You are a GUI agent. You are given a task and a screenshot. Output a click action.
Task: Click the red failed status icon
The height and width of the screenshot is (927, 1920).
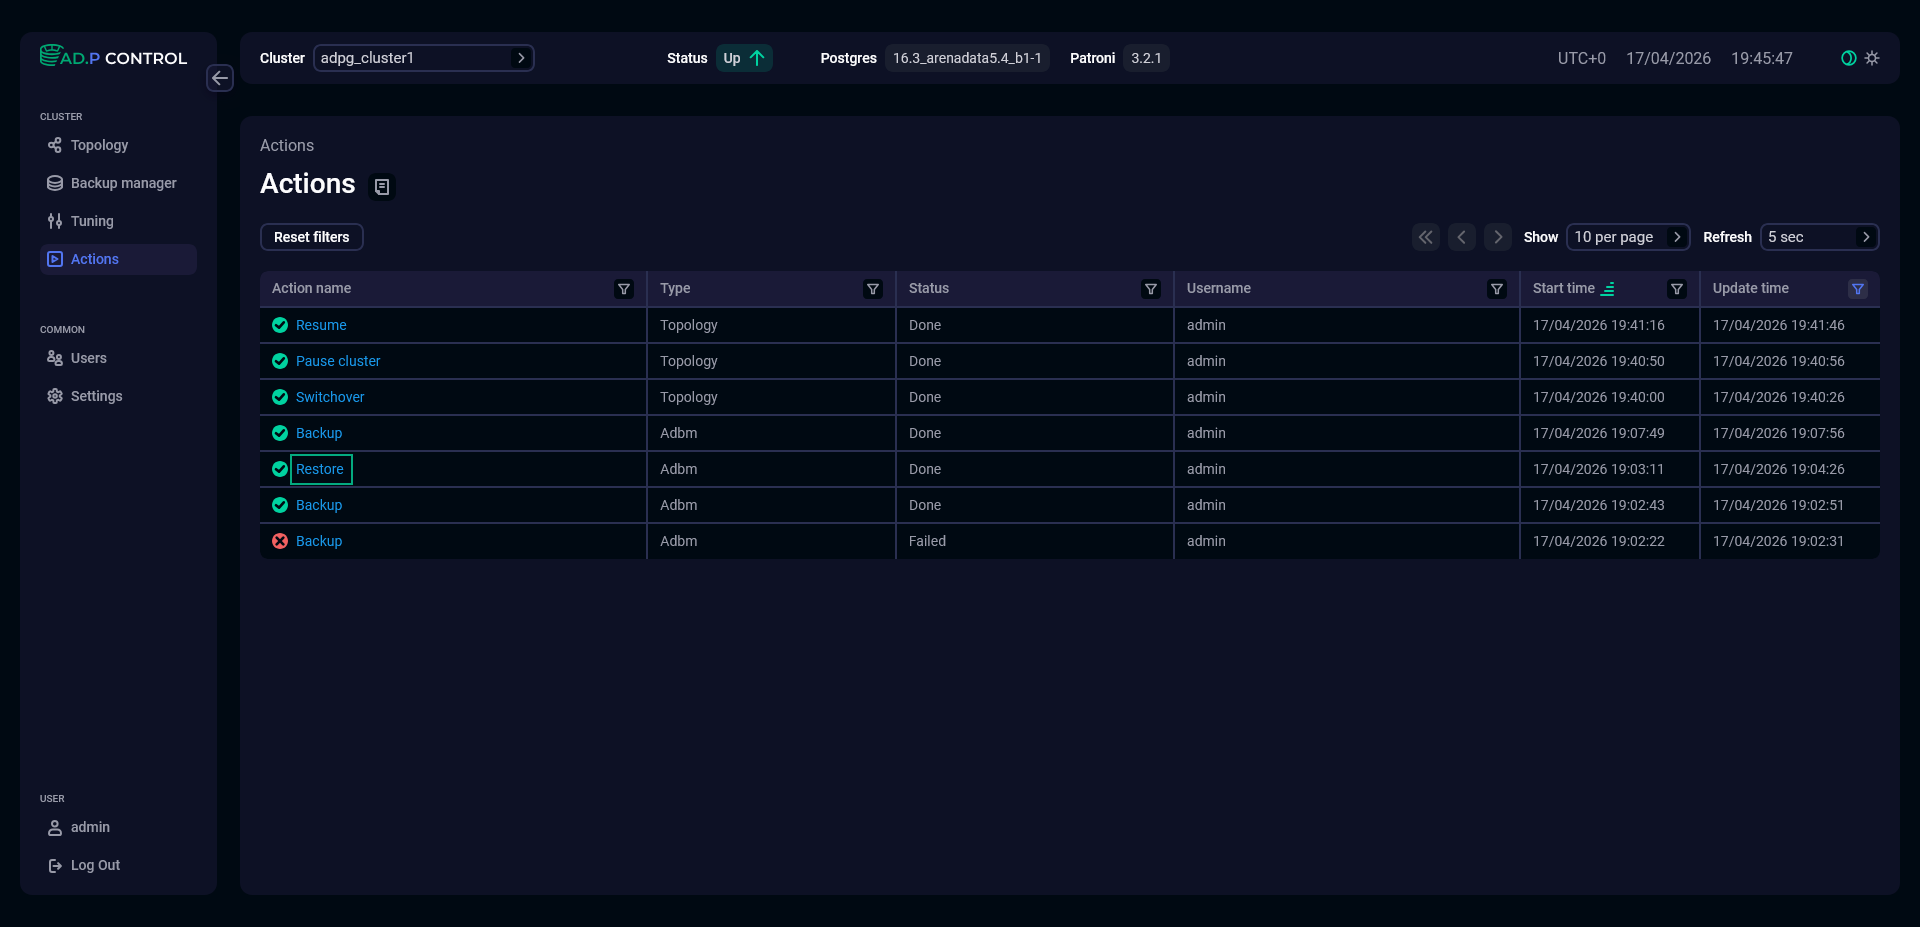coord(280,541)
